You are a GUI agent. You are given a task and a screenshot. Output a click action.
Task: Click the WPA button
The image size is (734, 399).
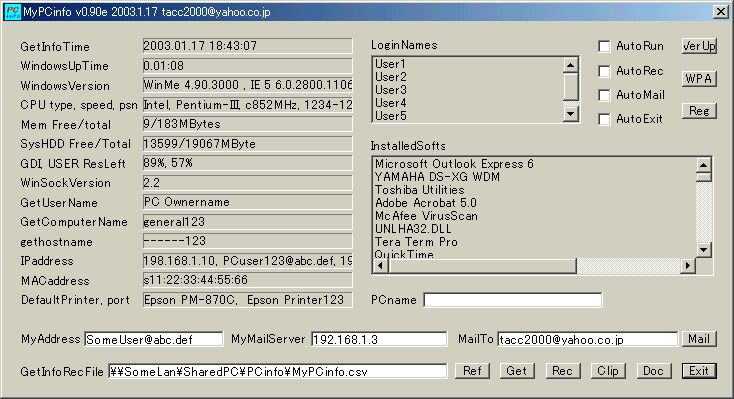(699, 78)
